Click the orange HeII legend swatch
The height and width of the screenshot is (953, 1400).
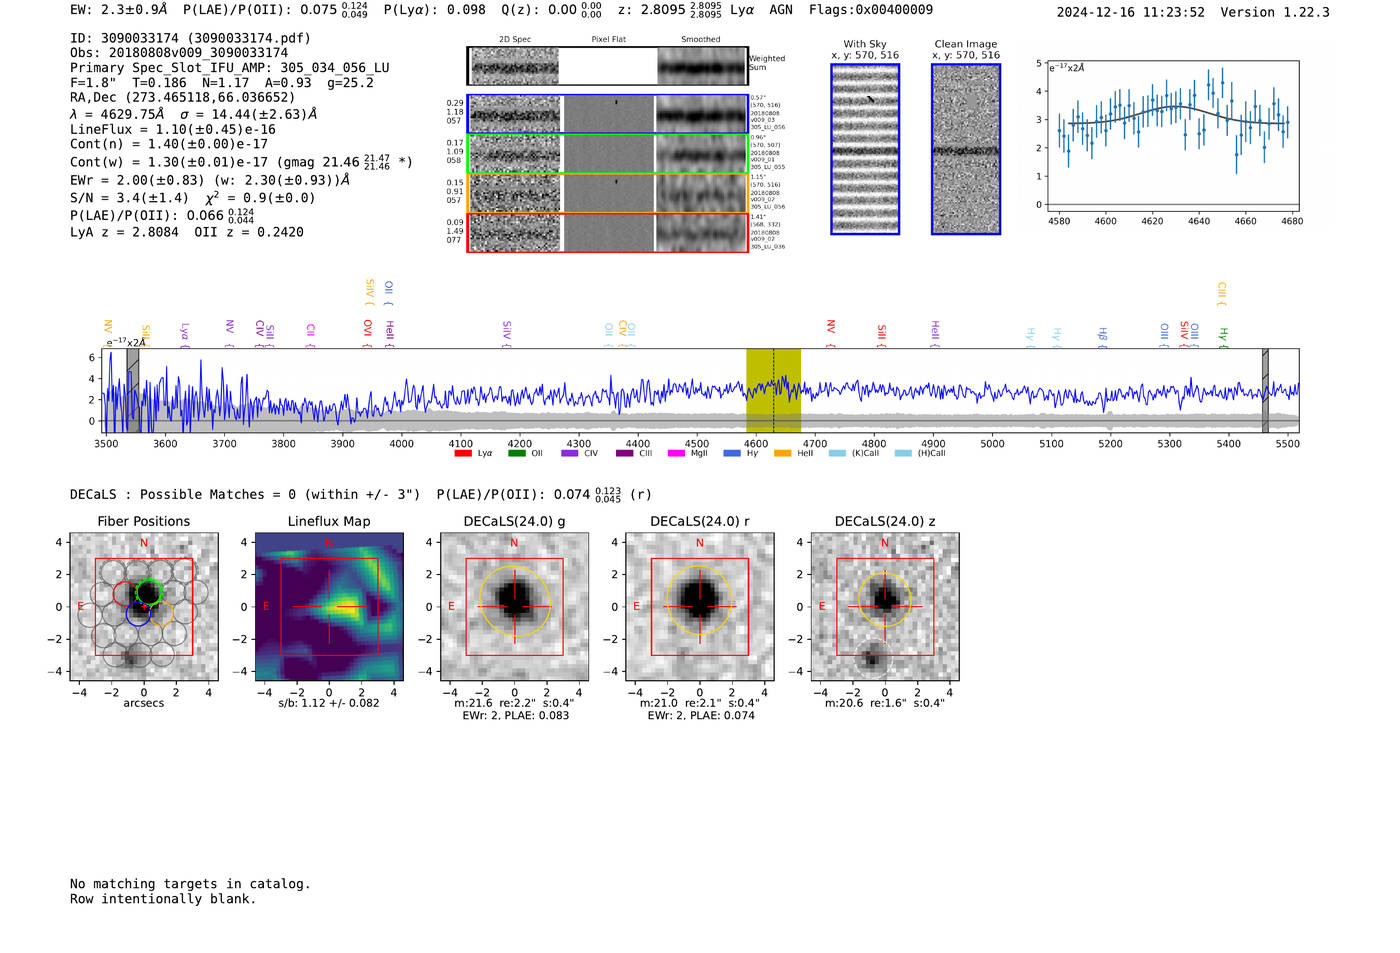tap(782, 454)
